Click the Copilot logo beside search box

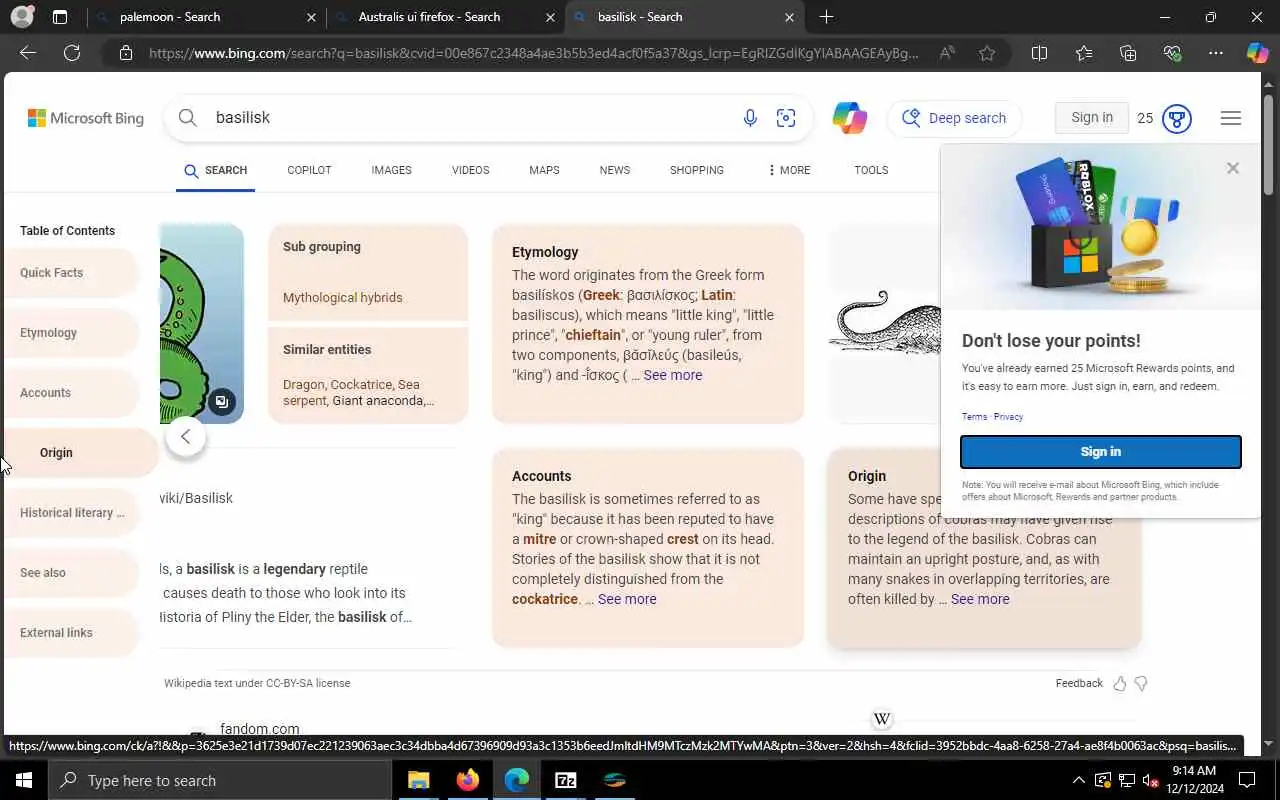850,118
